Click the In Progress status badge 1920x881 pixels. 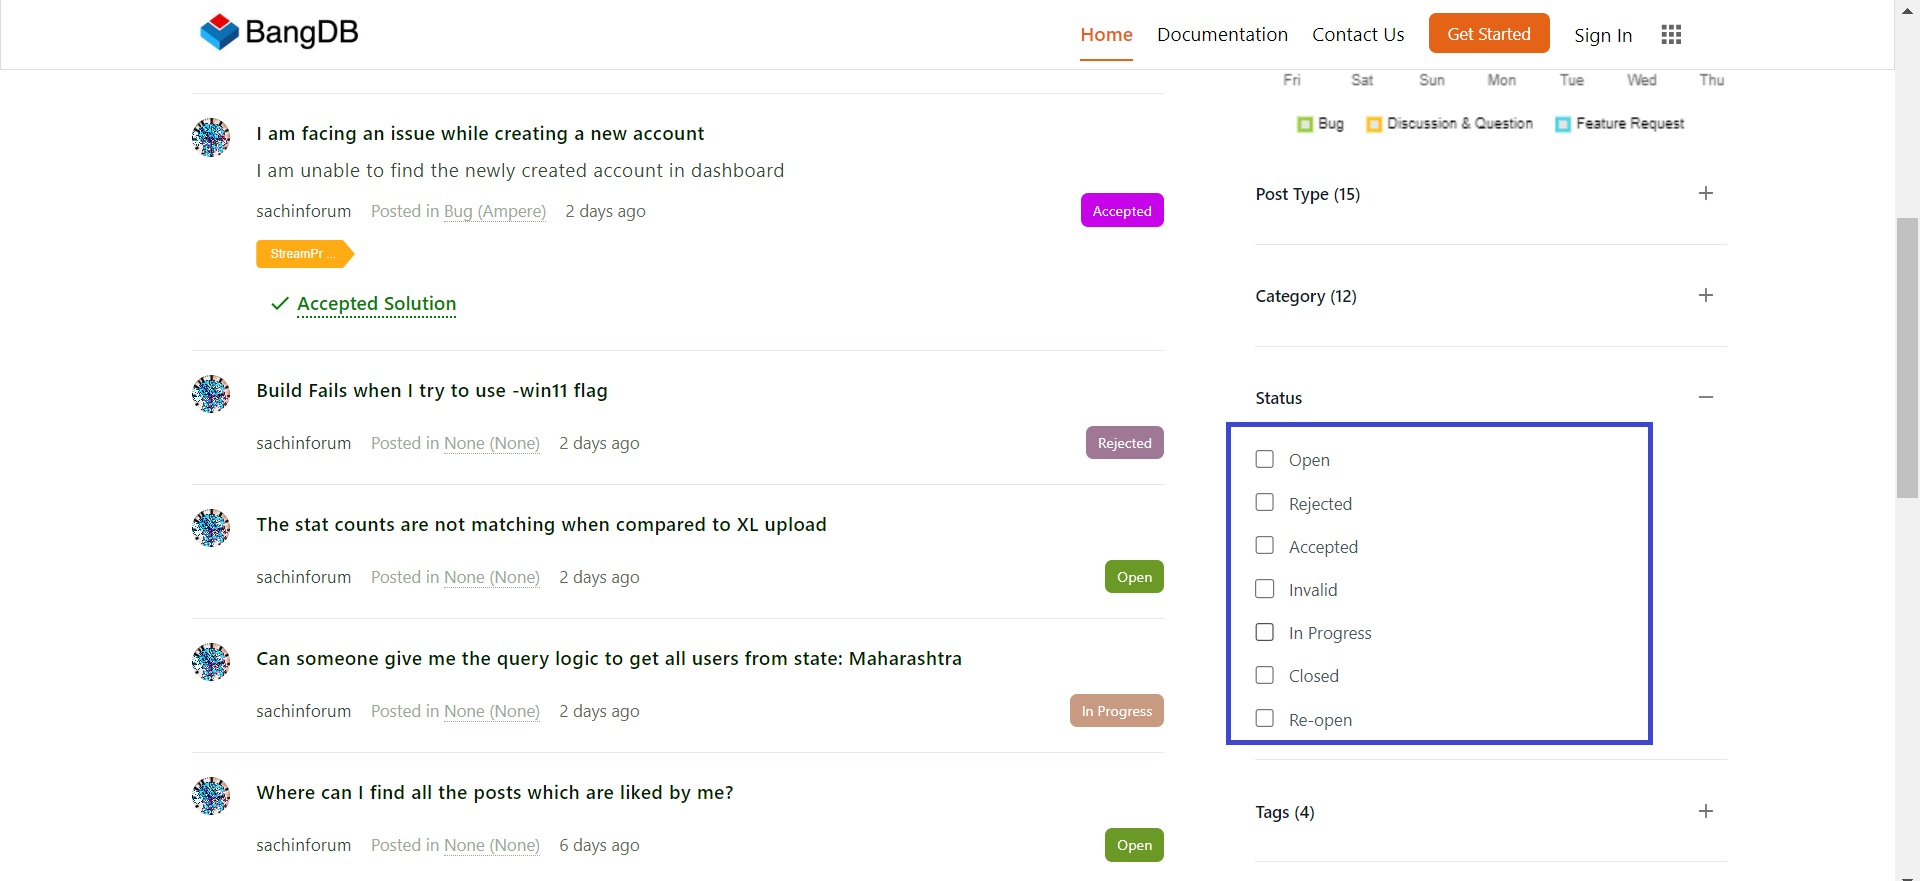pos(1117,711)
